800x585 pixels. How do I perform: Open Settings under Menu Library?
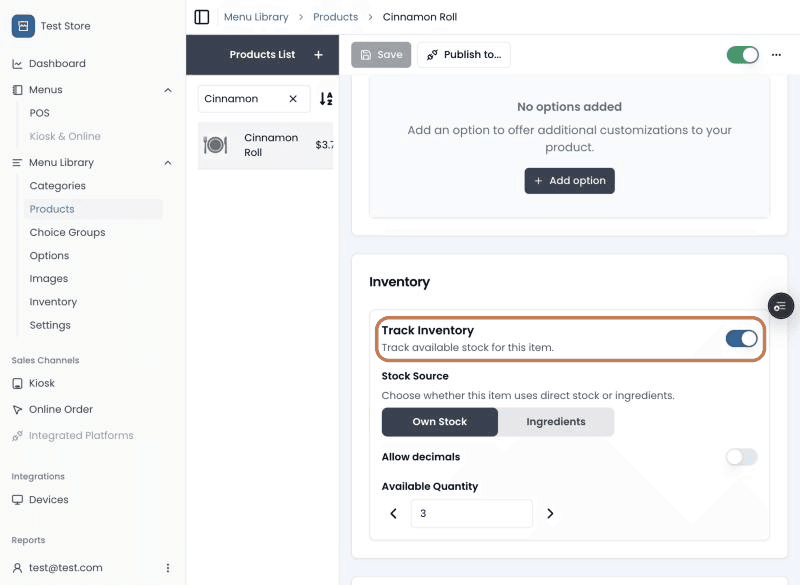(x=50, y=325)
